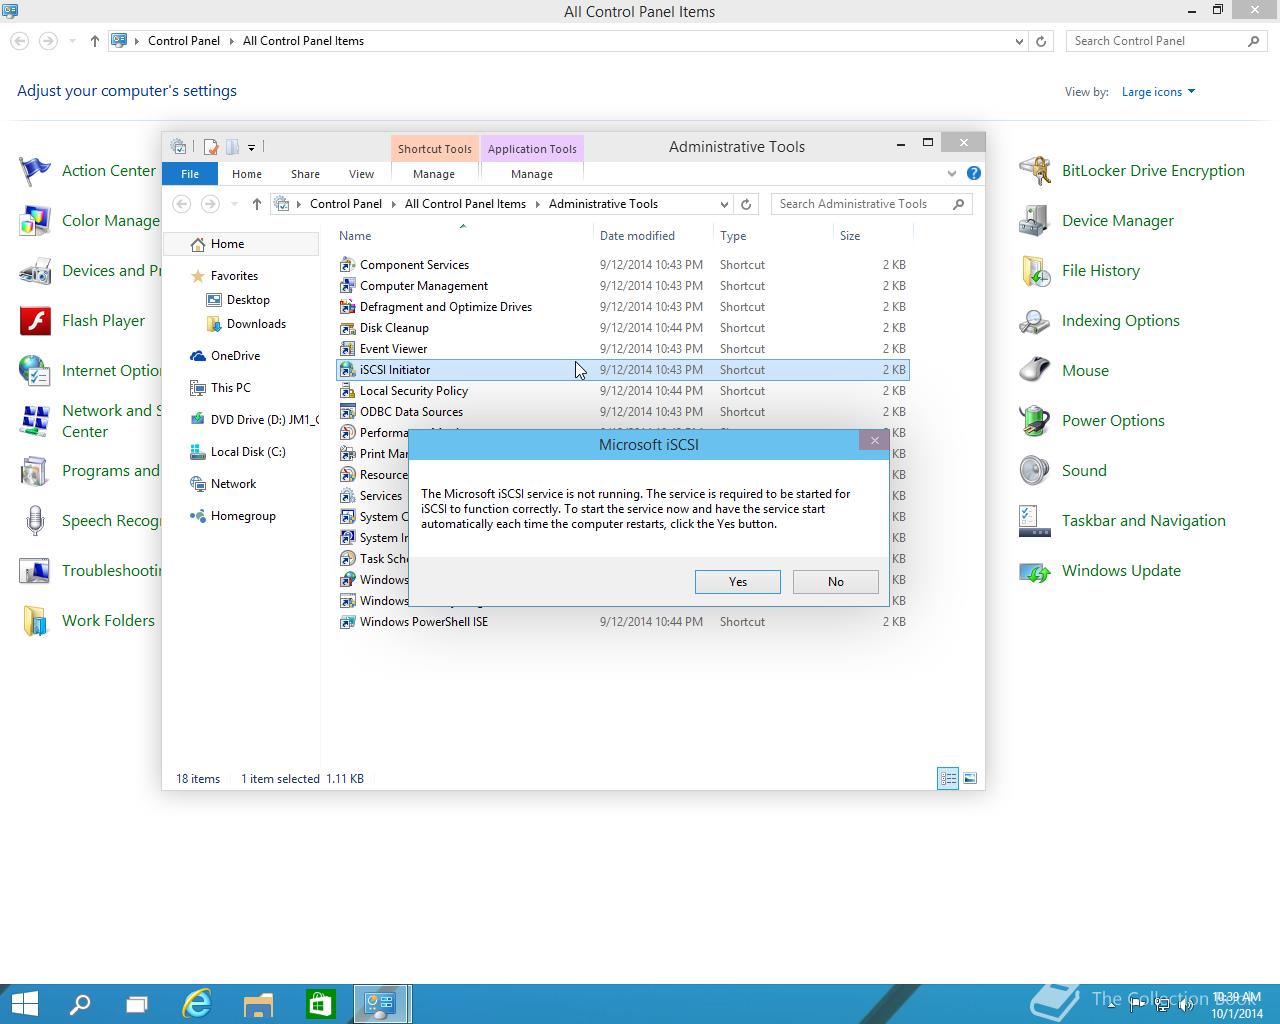The height and width of the screenshot is (1024, 1280).
Task: Expand the Administrative Tools ribbon chevron
Action: pos(951,174)
